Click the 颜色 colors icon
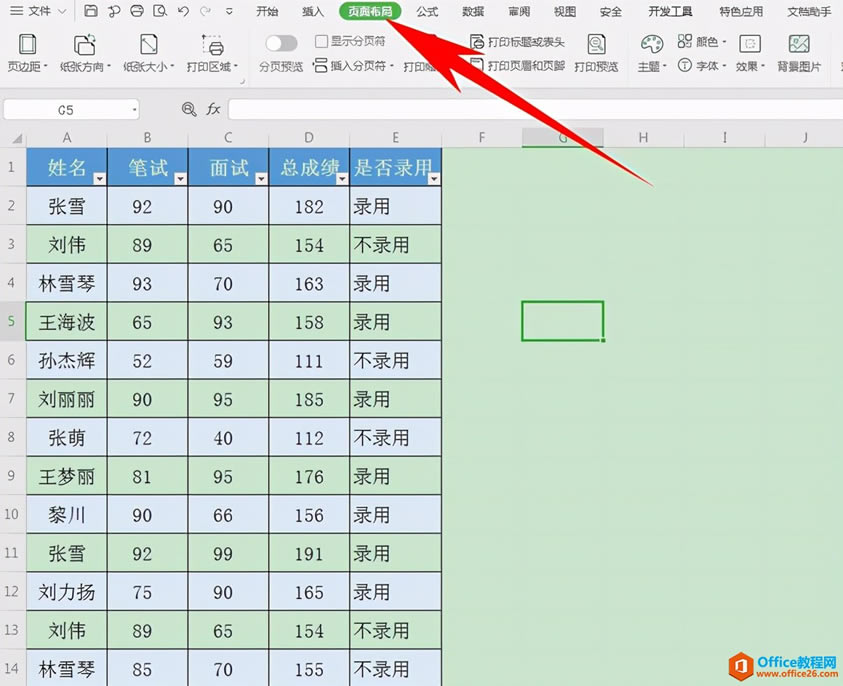Image resolution: width=843 pixels, height=686 pixels. [x=684, y=41]
